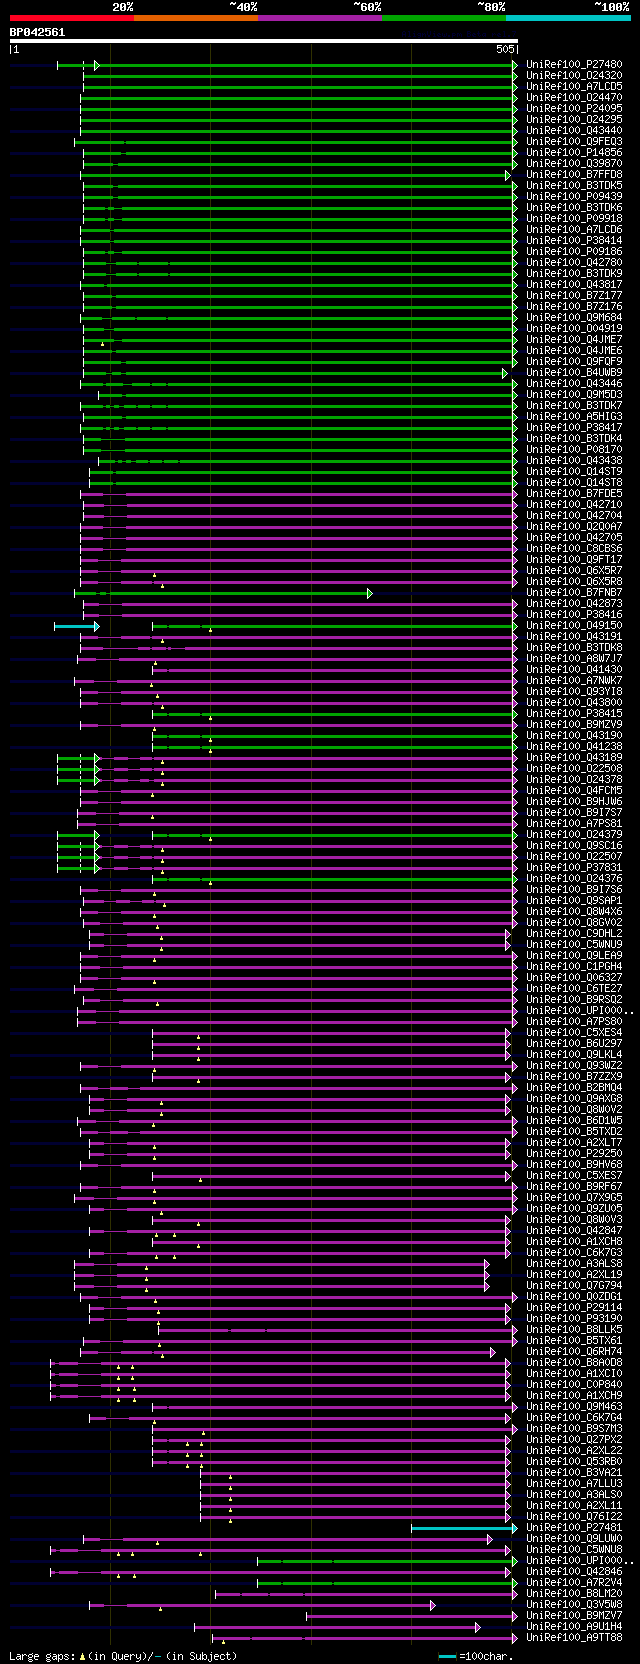Click the UniRef100_B2BMQ4 label
Screen dimensions: 640x1664
(574, 1088)
